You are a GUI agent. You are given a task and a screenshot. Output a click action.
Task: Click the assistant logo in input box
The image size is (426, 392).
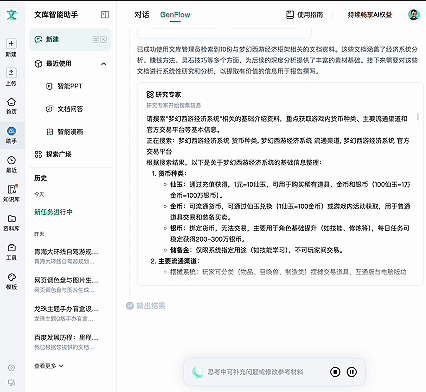[197, 372]
